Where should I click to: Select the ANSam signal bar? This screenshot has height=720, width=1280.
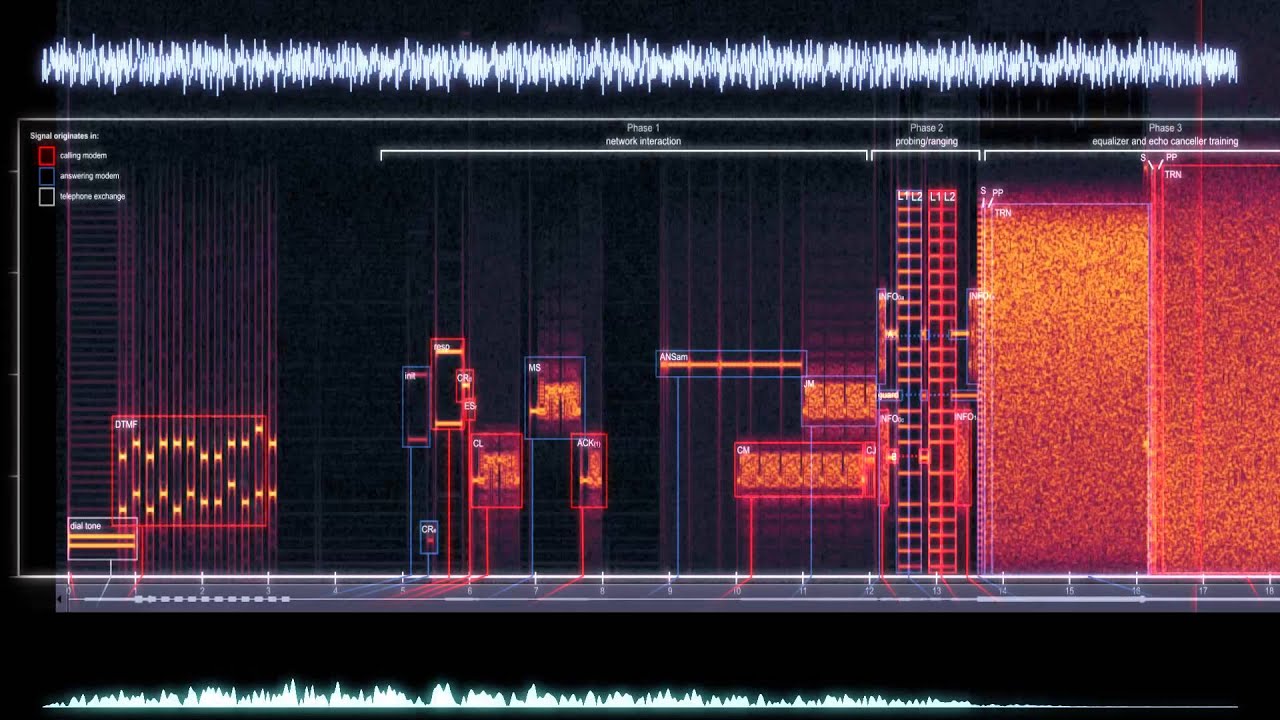(731, 364)
